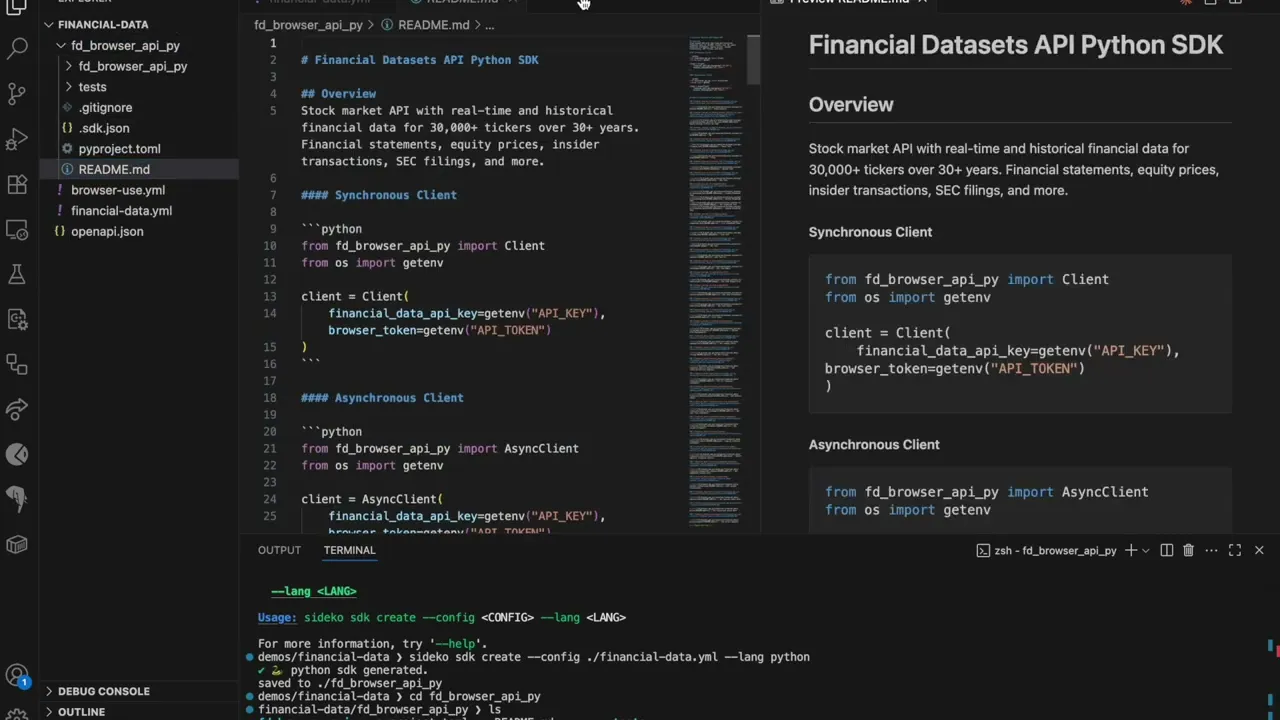1280x720 pixels.
Task: Click the pie-chart circle activity bar icon
Action: click(17, 454)
